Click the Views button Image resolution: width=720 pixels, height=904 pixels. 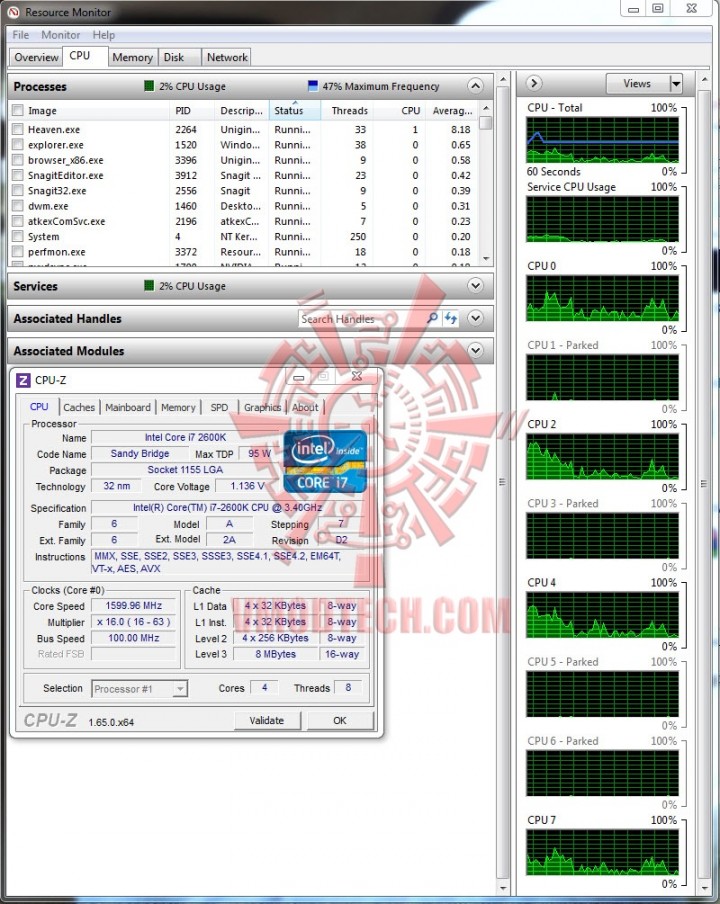pyautogui.click(x=638, y=84)
